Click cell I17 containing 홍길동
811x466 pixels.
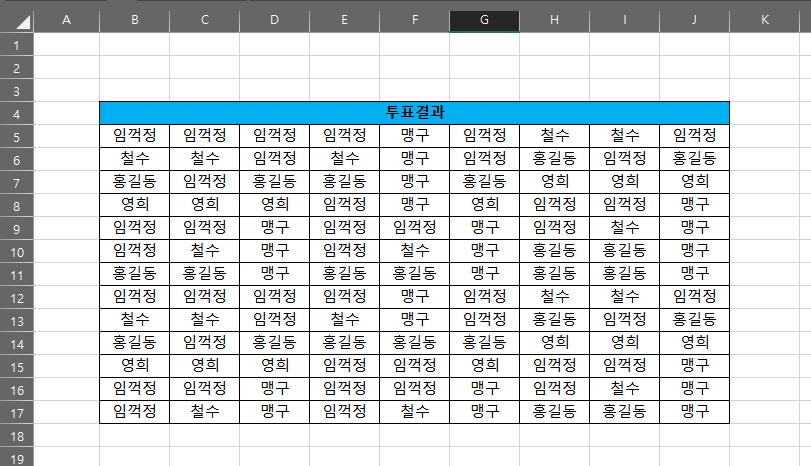624,412
